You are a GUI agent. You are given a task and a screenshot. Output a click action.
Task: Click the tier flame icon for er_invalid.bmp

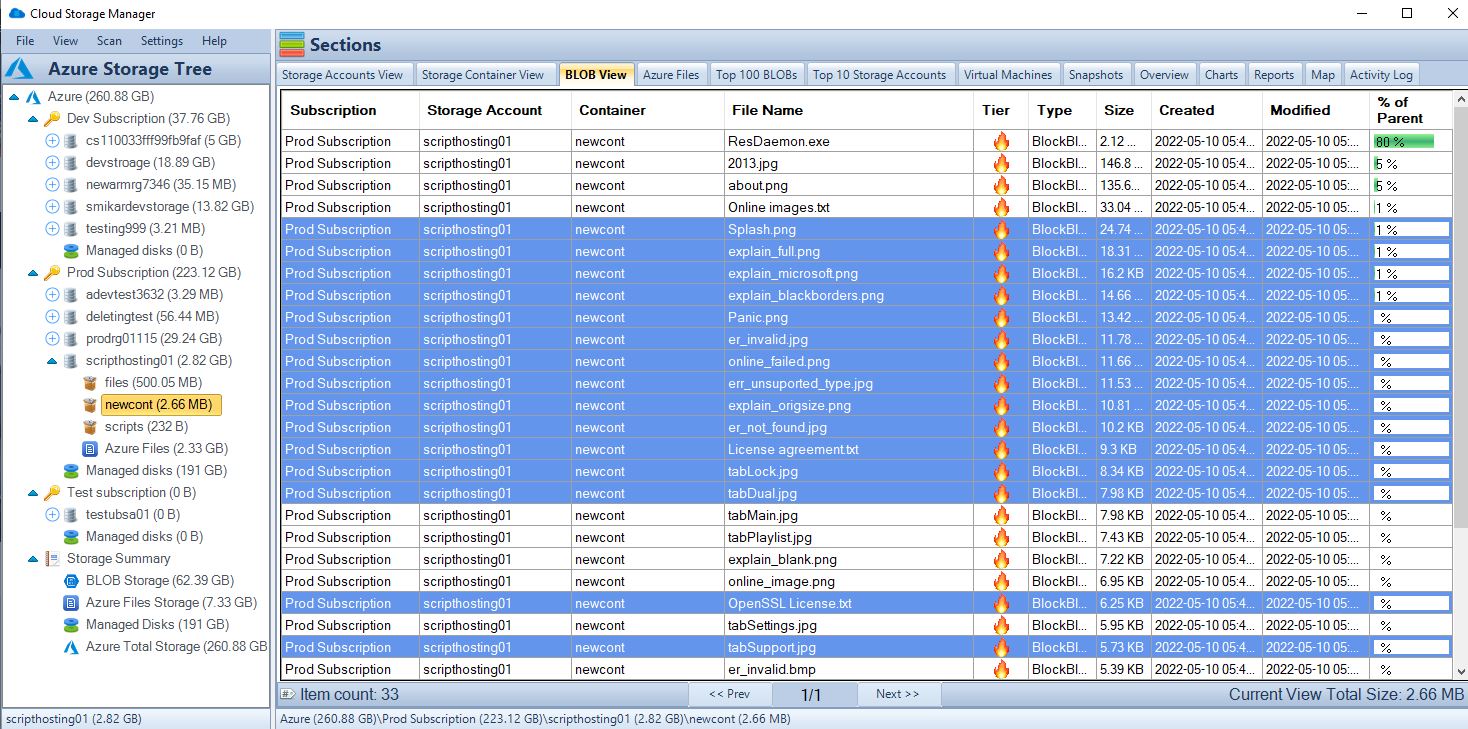tap(1001, 669)
